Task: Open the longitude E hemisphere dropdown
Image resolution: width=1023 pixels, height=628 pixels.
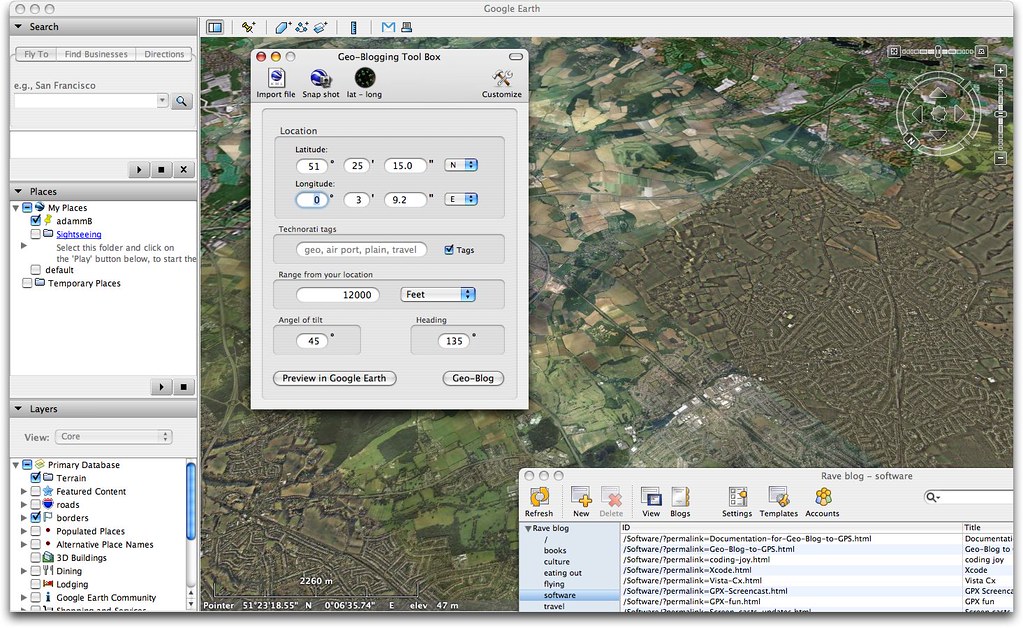Action: pyautogui.click(x=461, y=199)
